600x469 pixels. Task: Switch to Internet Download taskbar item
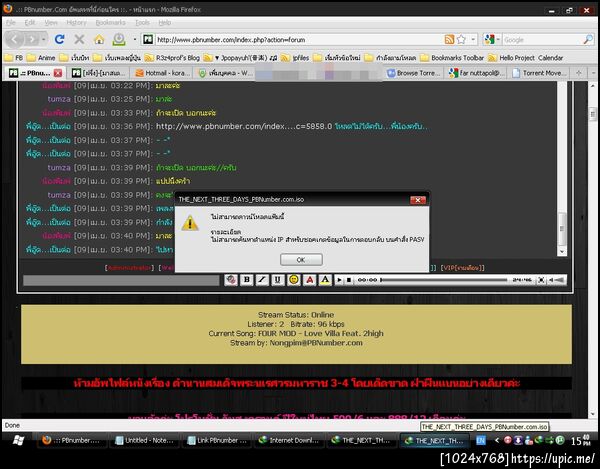point(289,441)
